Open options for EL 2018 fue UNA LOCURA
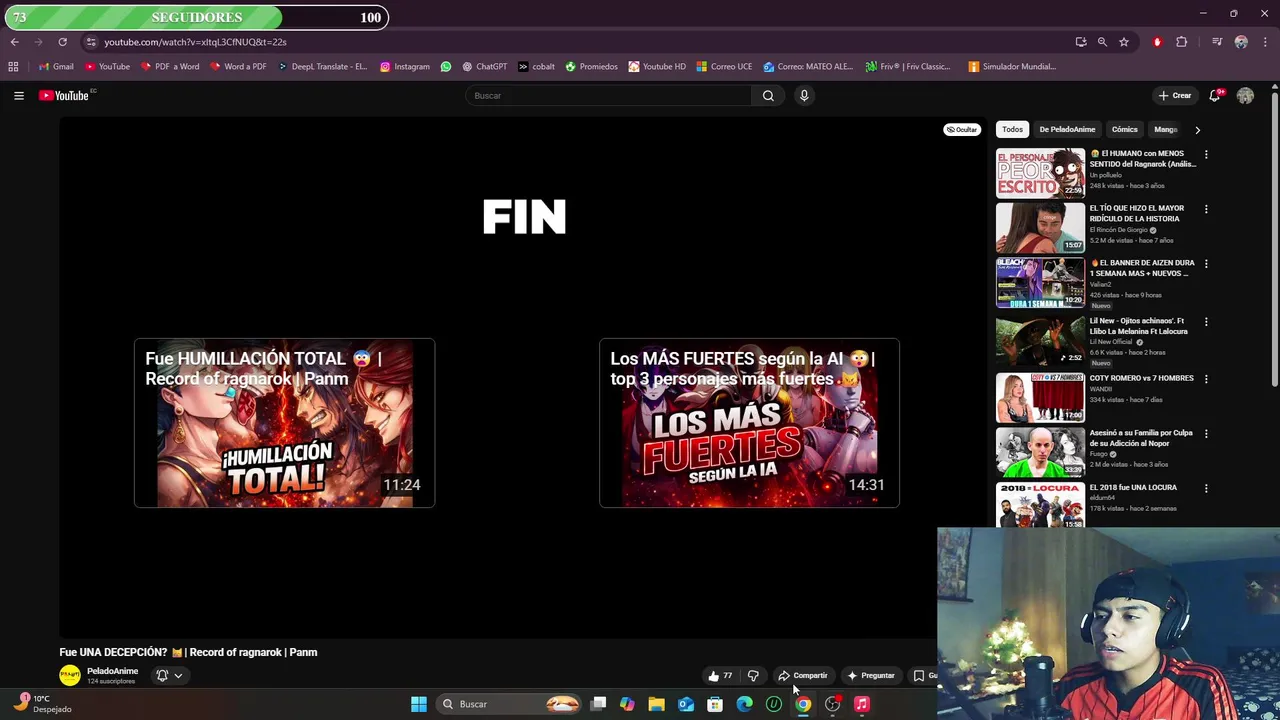This screenshot has width=1280, height=720. (x=1206, y=489)
